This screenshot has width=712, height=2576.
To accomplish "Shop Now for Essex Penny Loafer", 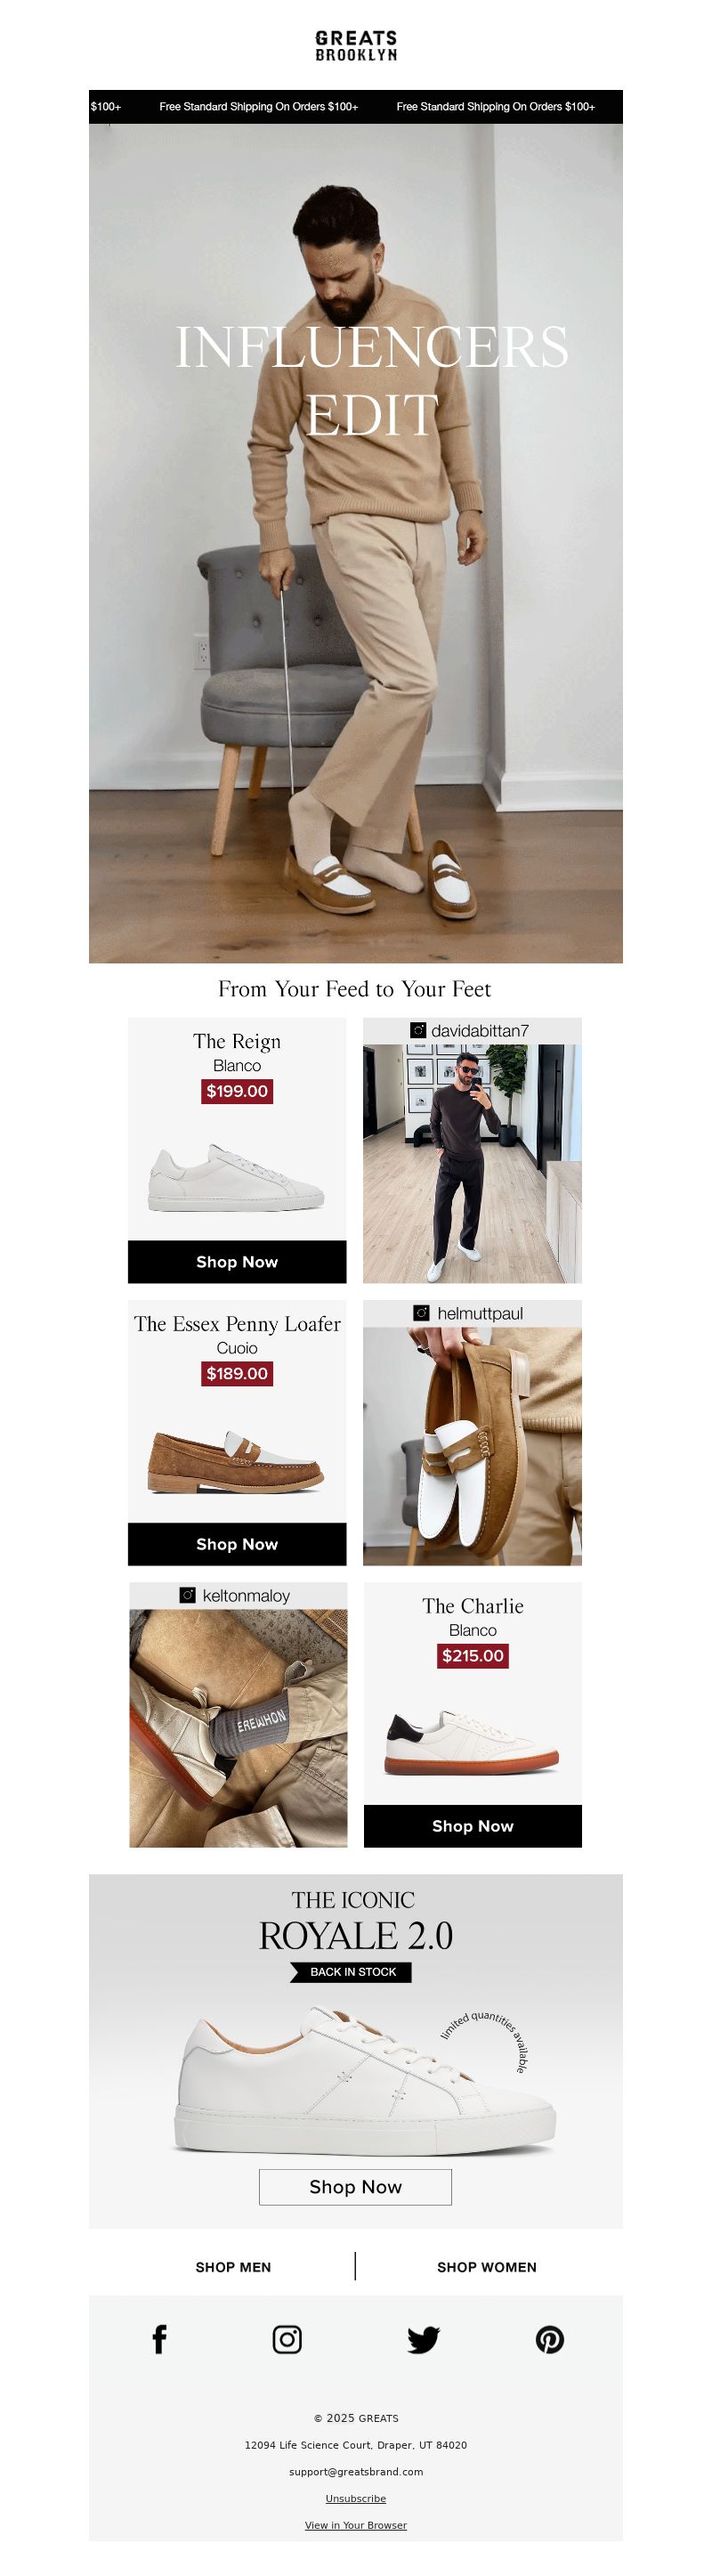I will click(237, 1544).
